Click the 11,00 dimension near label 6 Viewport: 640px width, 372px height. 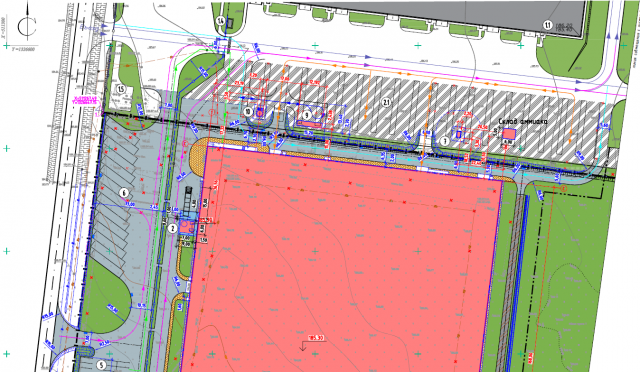click(x=130, y=204)
